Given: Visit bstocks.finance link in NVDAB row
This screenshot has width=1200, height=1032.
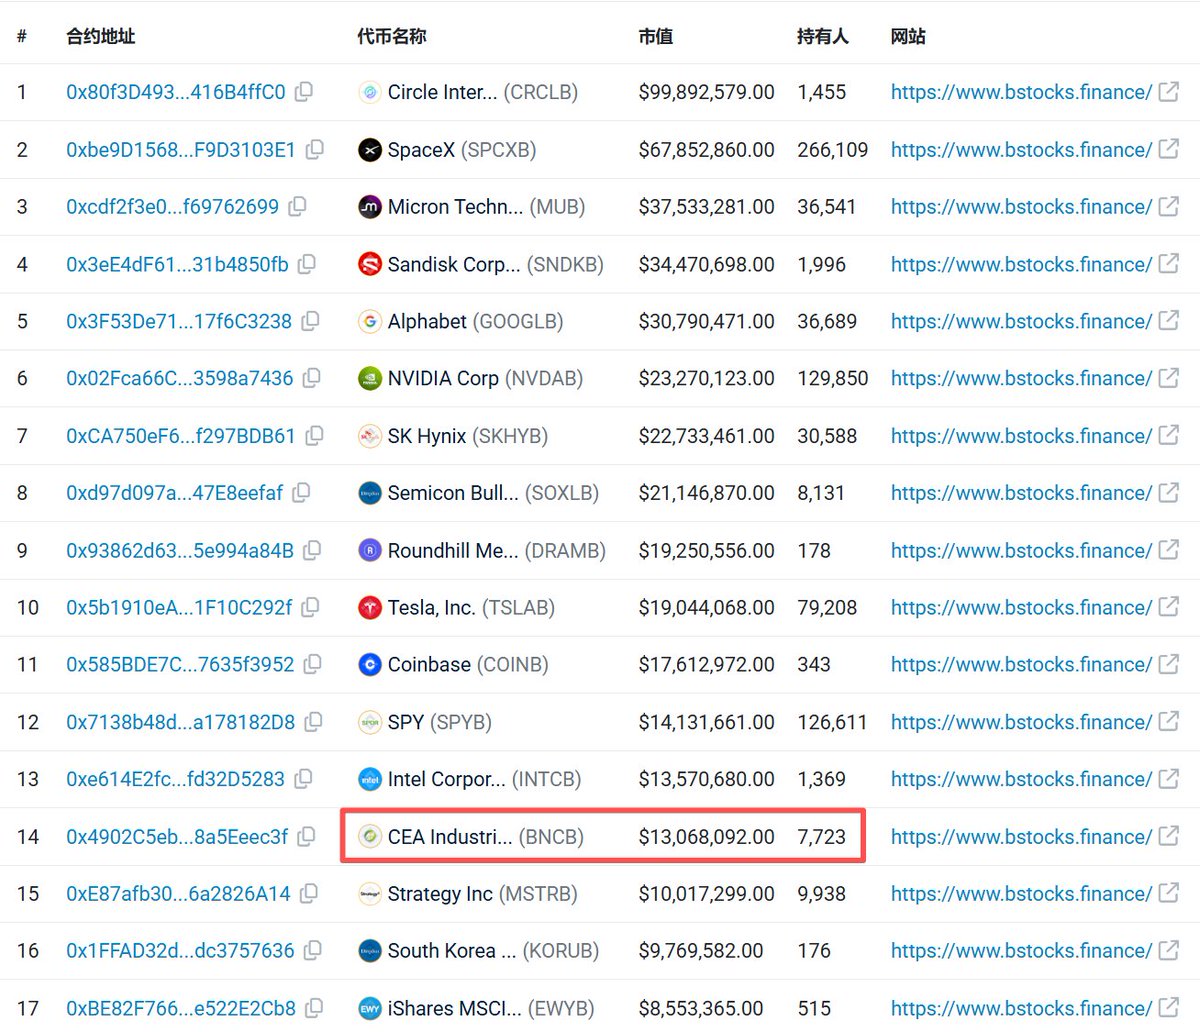Looking at the screenshot, I should 1021,378.
